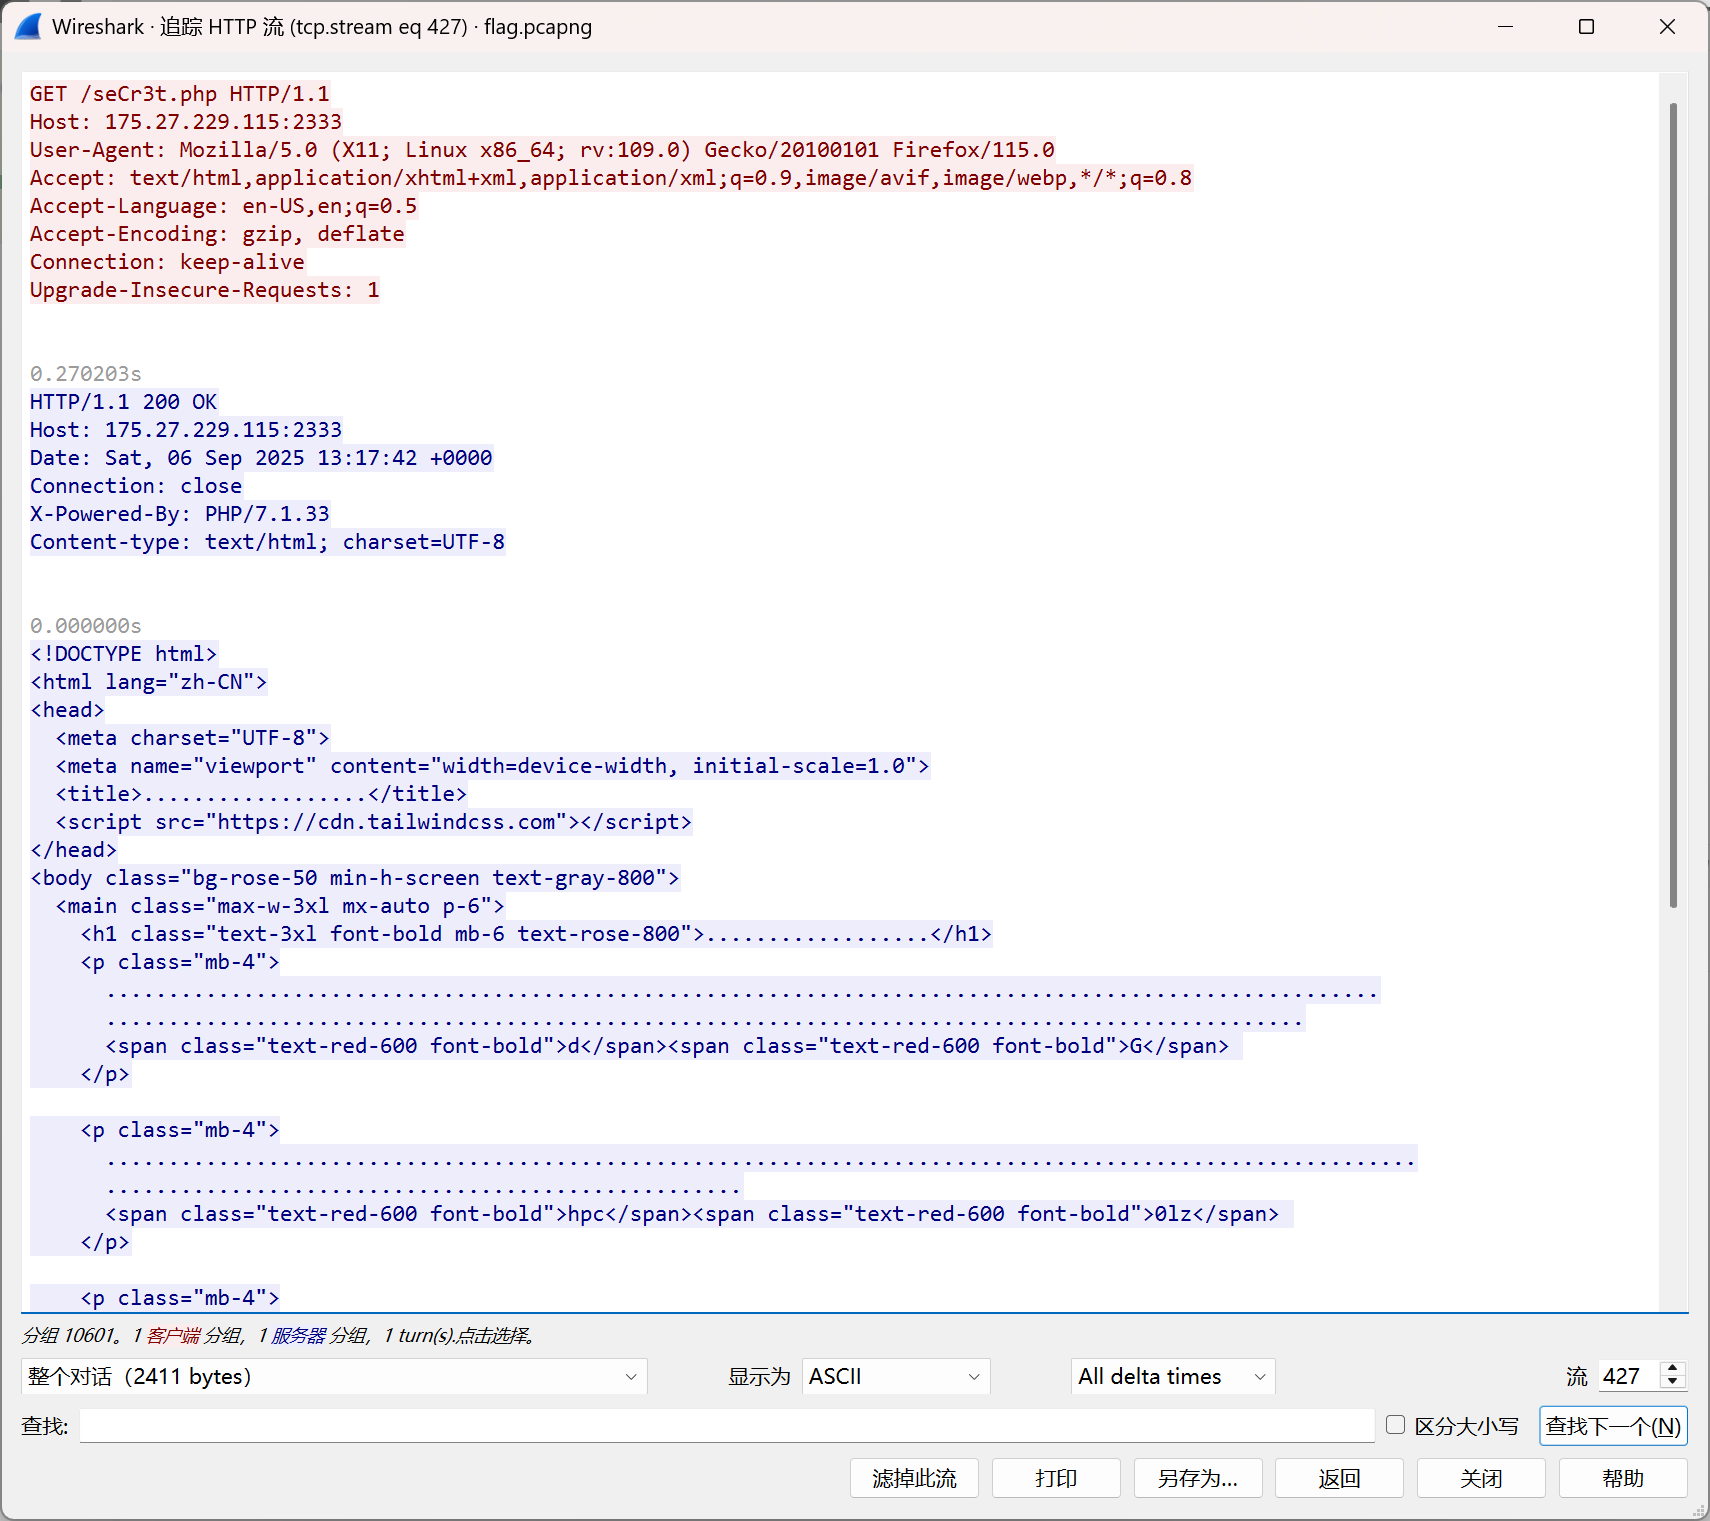Click the User-Agent Mozilla/5.0 request header line
This screenshot has height=1521, width=1710.
(542, 150)
